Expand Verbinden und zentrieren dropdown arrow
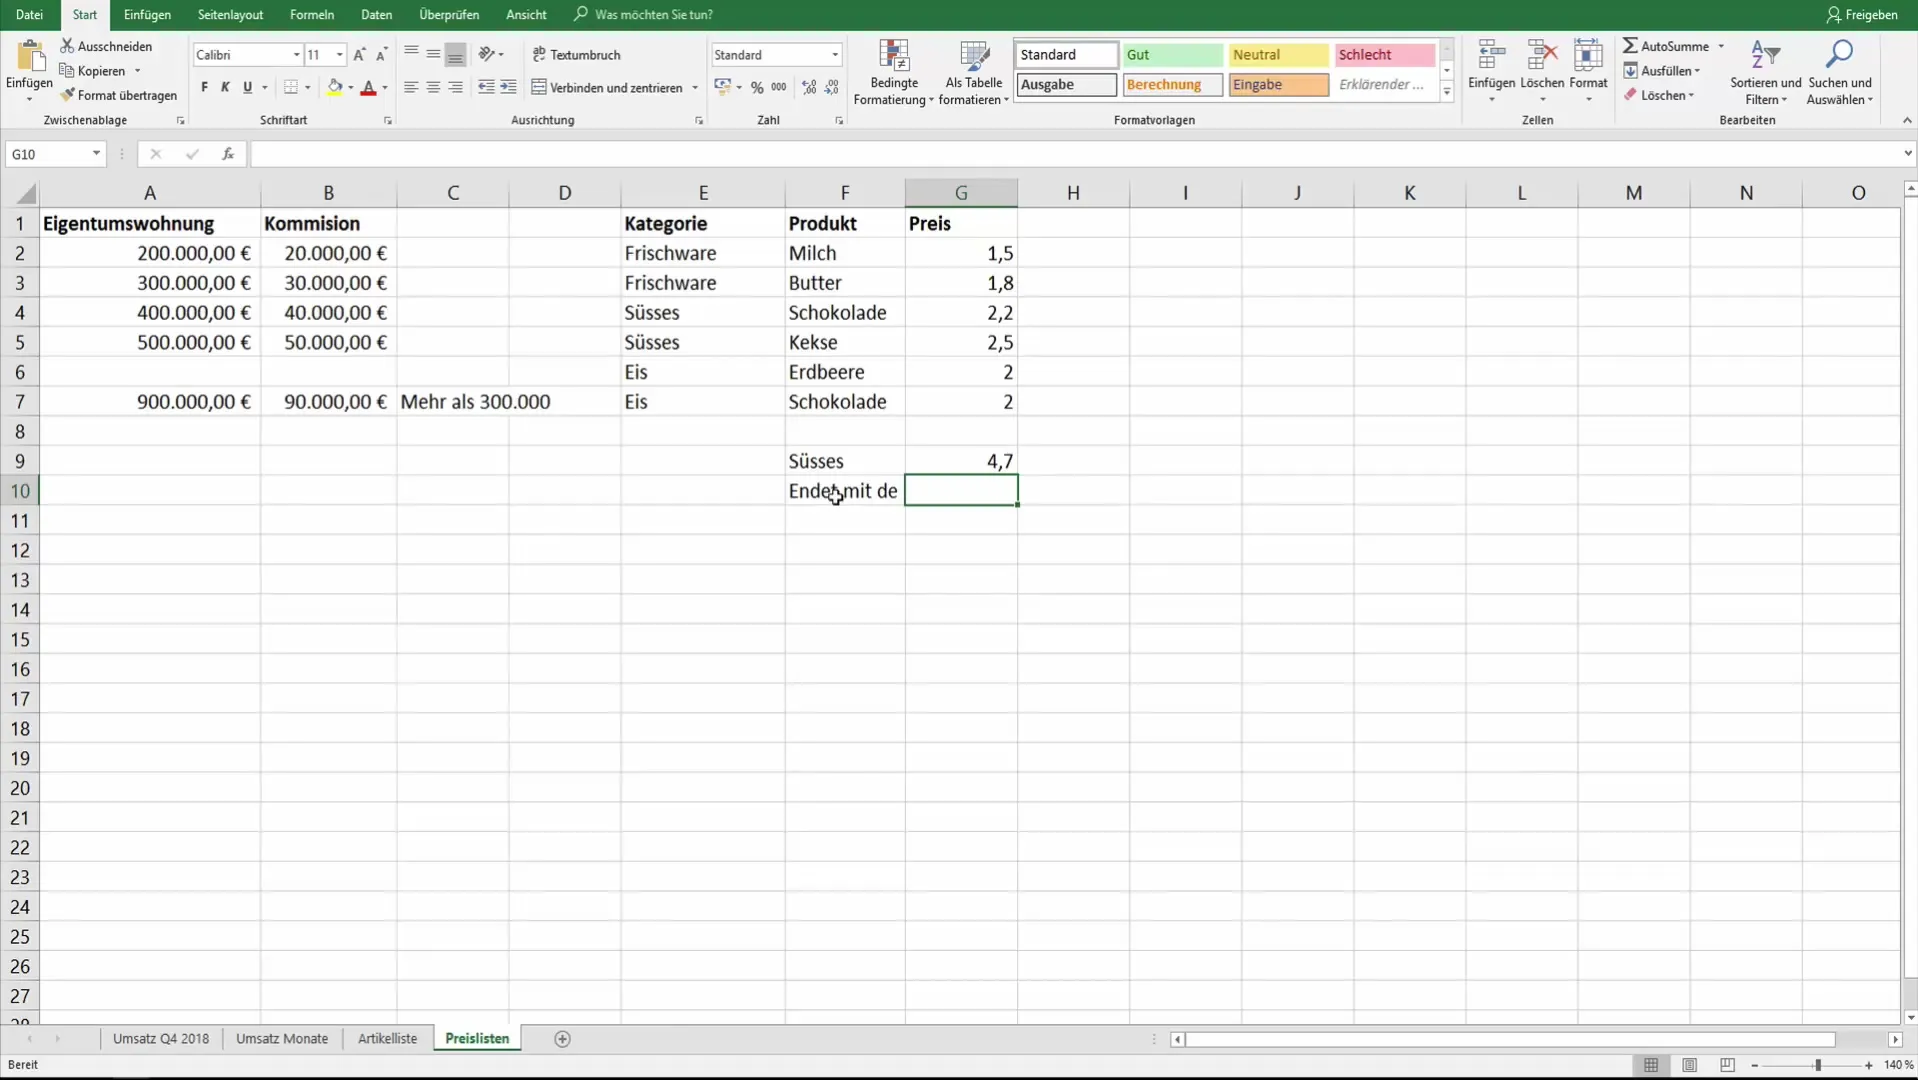Image resolution: width=1918 pixels, height=1080 pixels. coord(694,88)
